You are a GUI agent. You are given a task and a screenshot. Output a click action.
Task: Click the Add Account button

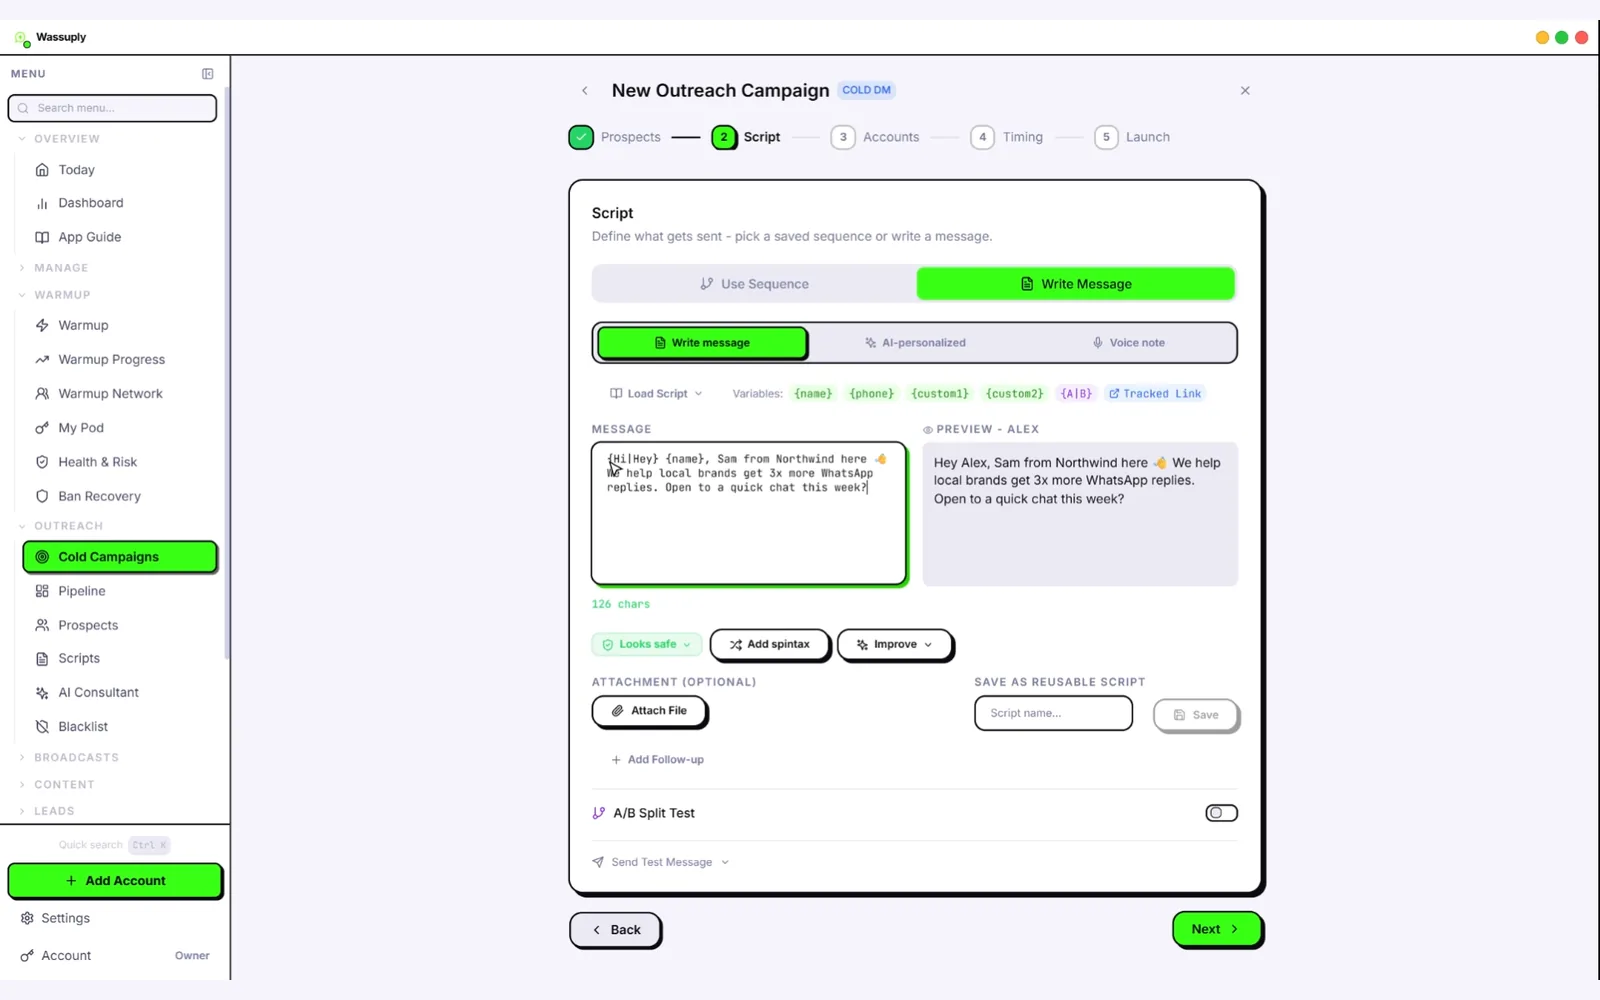[x=115, y=881]
